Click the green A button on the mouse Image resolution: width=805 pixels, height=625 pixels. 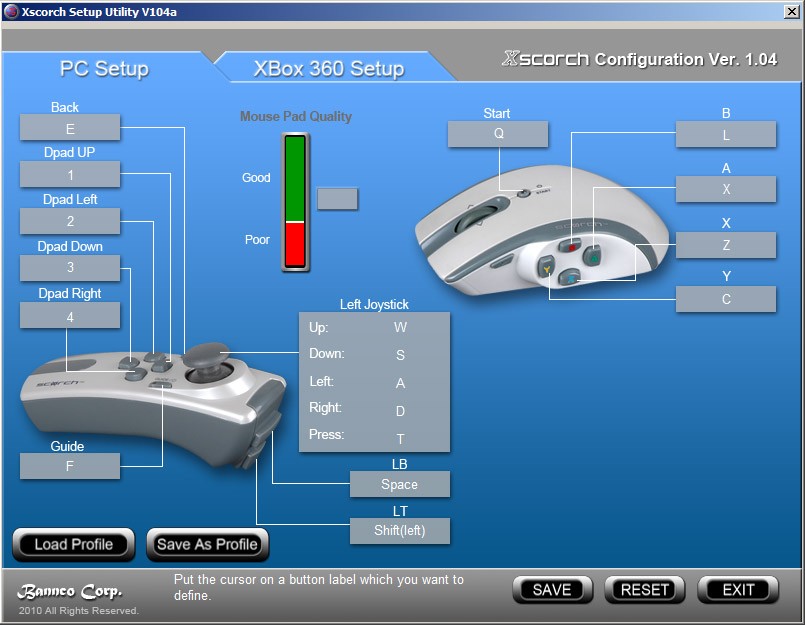(592, 255)
